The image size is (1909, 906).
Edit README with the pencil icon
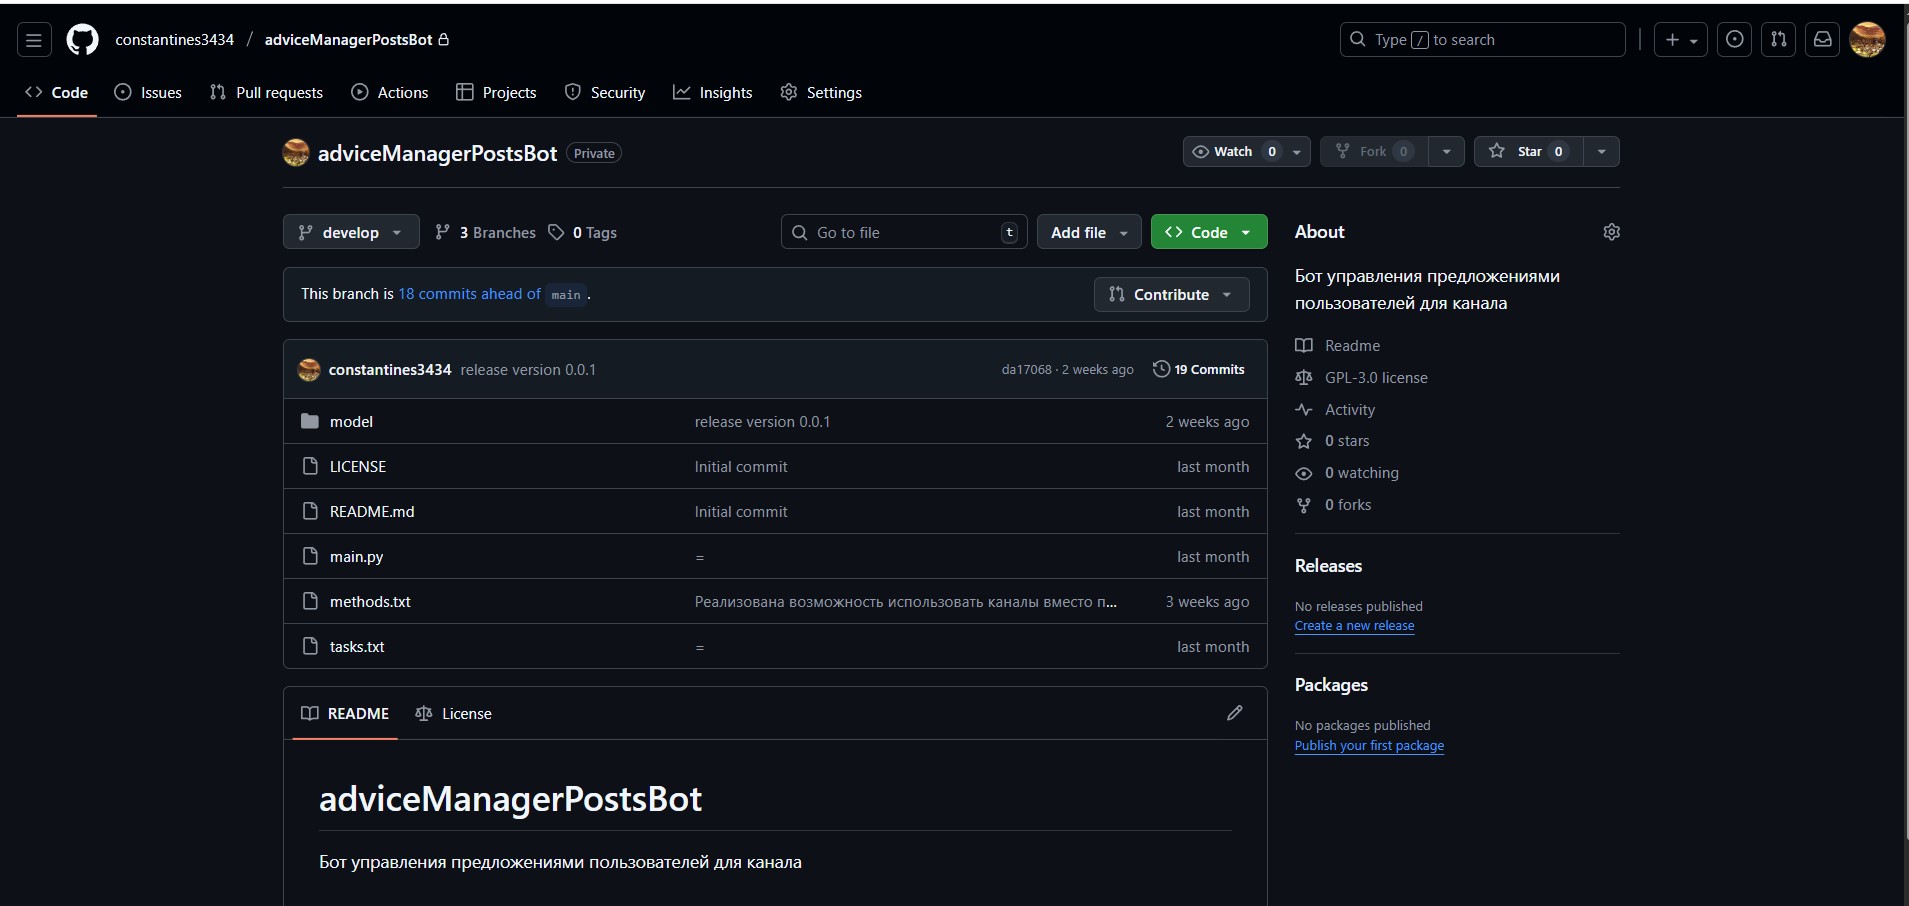[1235, 713]
